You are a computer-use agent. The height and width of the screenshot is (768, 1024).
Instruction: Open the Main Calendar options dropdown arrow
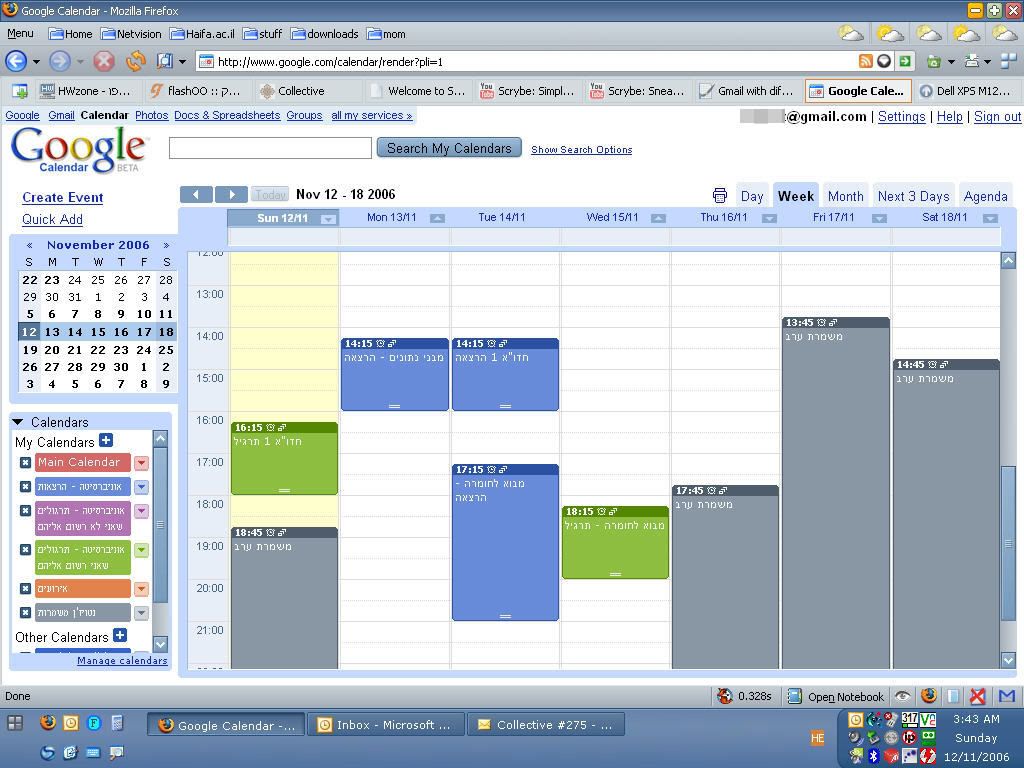click(141, 463)
